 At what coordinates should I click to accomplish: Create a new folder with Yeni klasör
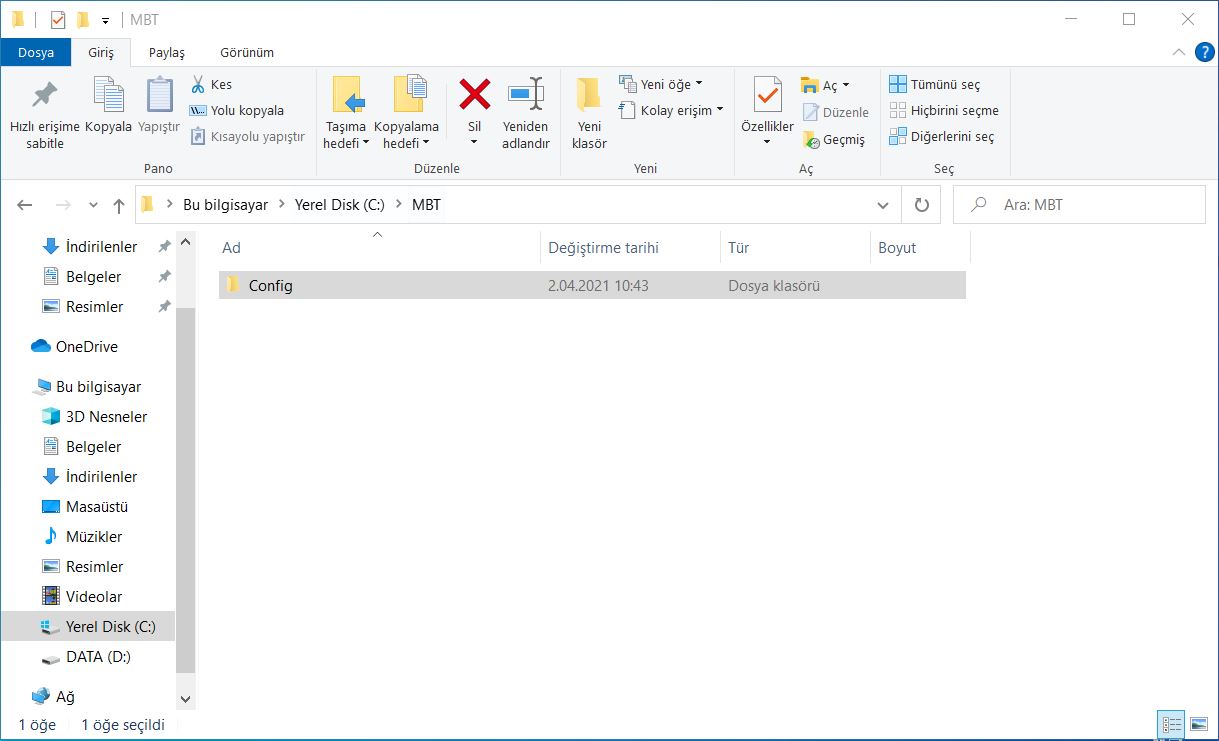(x=589, y=95)
